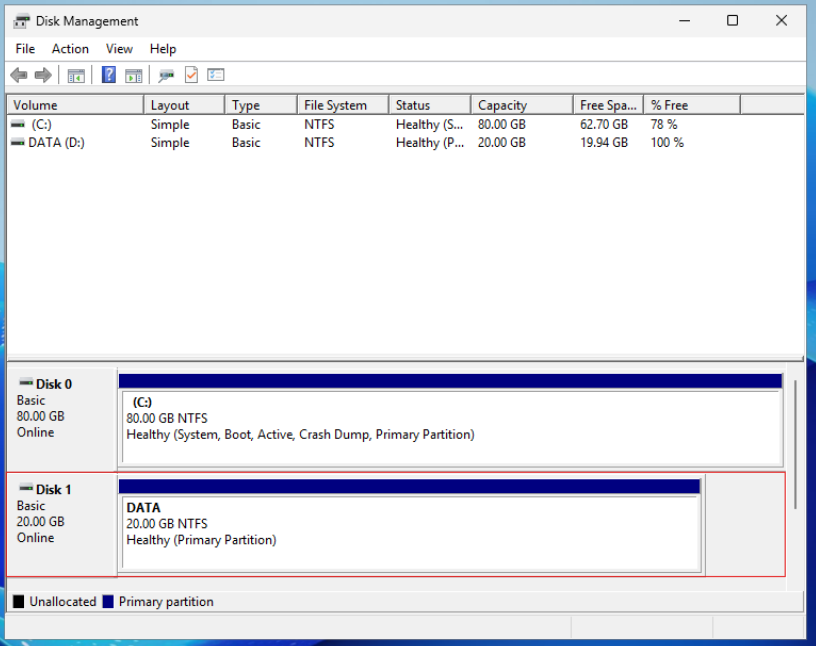Click the blue Primary partition legend swatch
This screenshot has height=646, width=816.
[x=108, y=602]
